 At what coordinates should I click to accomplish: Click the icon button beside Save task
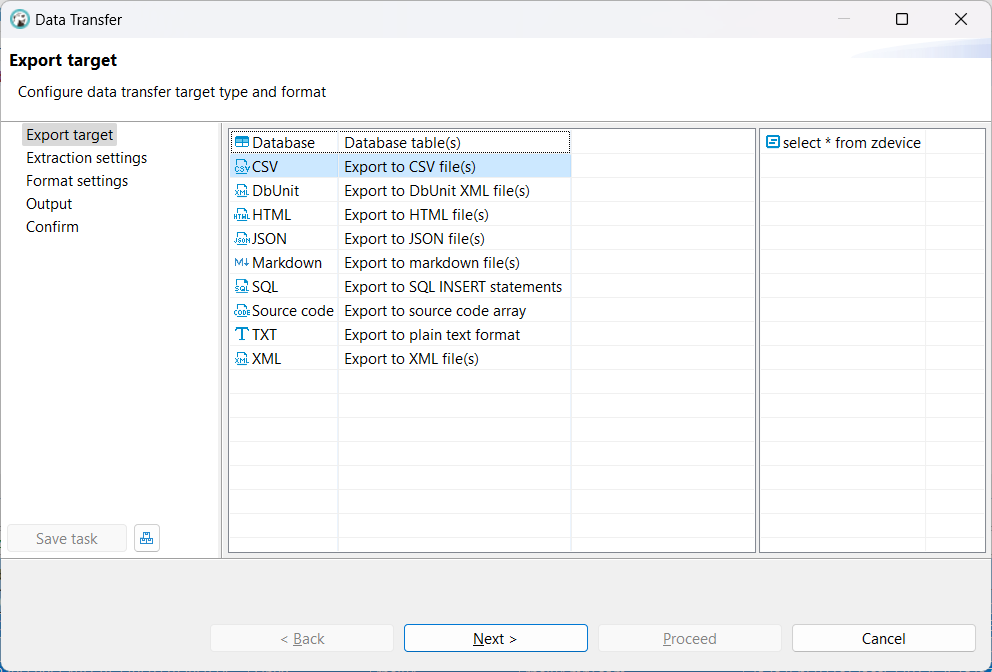(146, 539)
